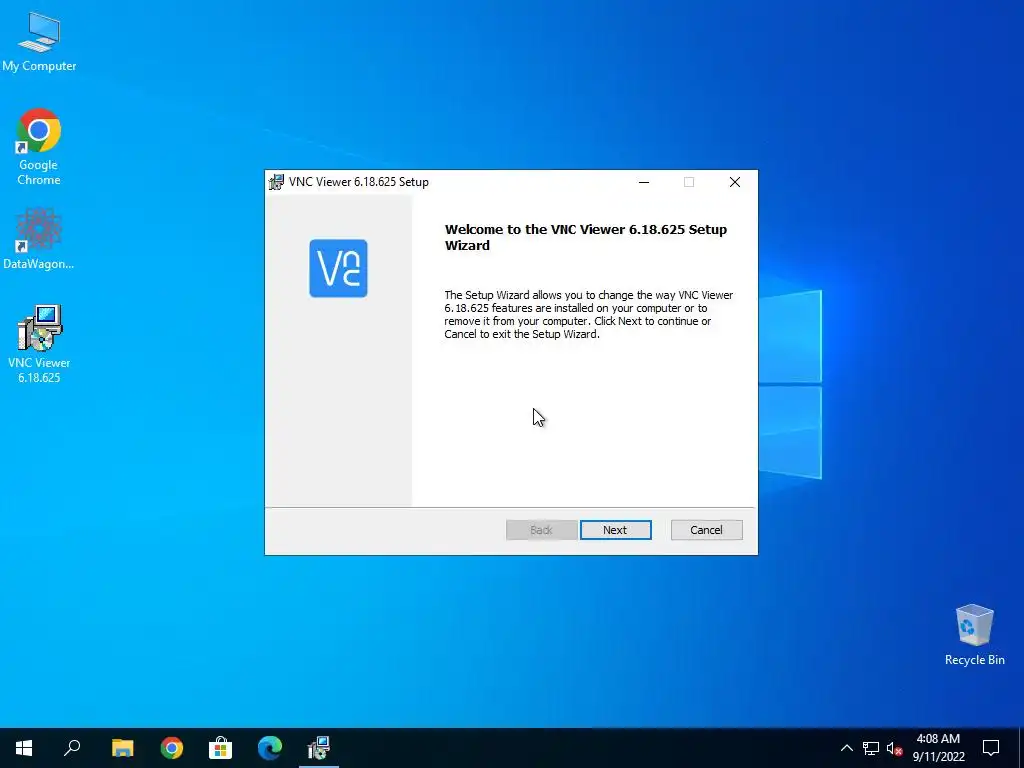The image size is (1024, 768).
Task: Click the 'The Setup Wizard allows you' paragraph
Action: point(588,315)
